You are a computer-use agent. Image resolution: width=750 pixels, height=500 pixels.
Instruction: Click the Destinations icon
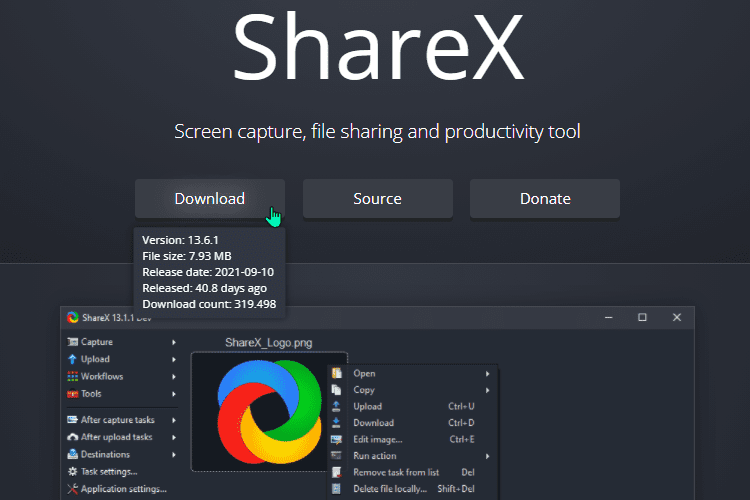[73, 454]
